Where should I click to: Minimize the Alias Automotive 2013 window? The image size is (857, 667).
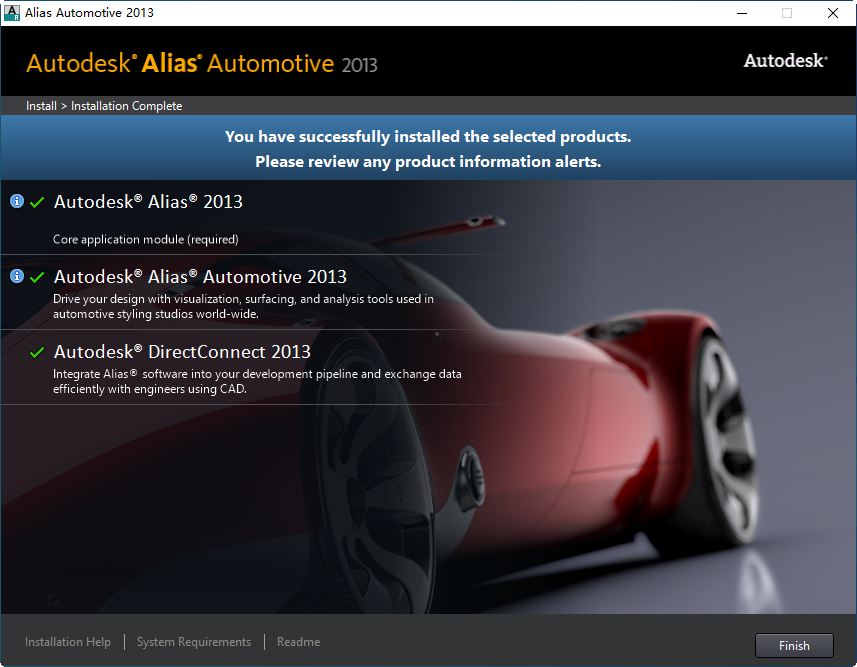pyautogui.click(x=742, y=13)
